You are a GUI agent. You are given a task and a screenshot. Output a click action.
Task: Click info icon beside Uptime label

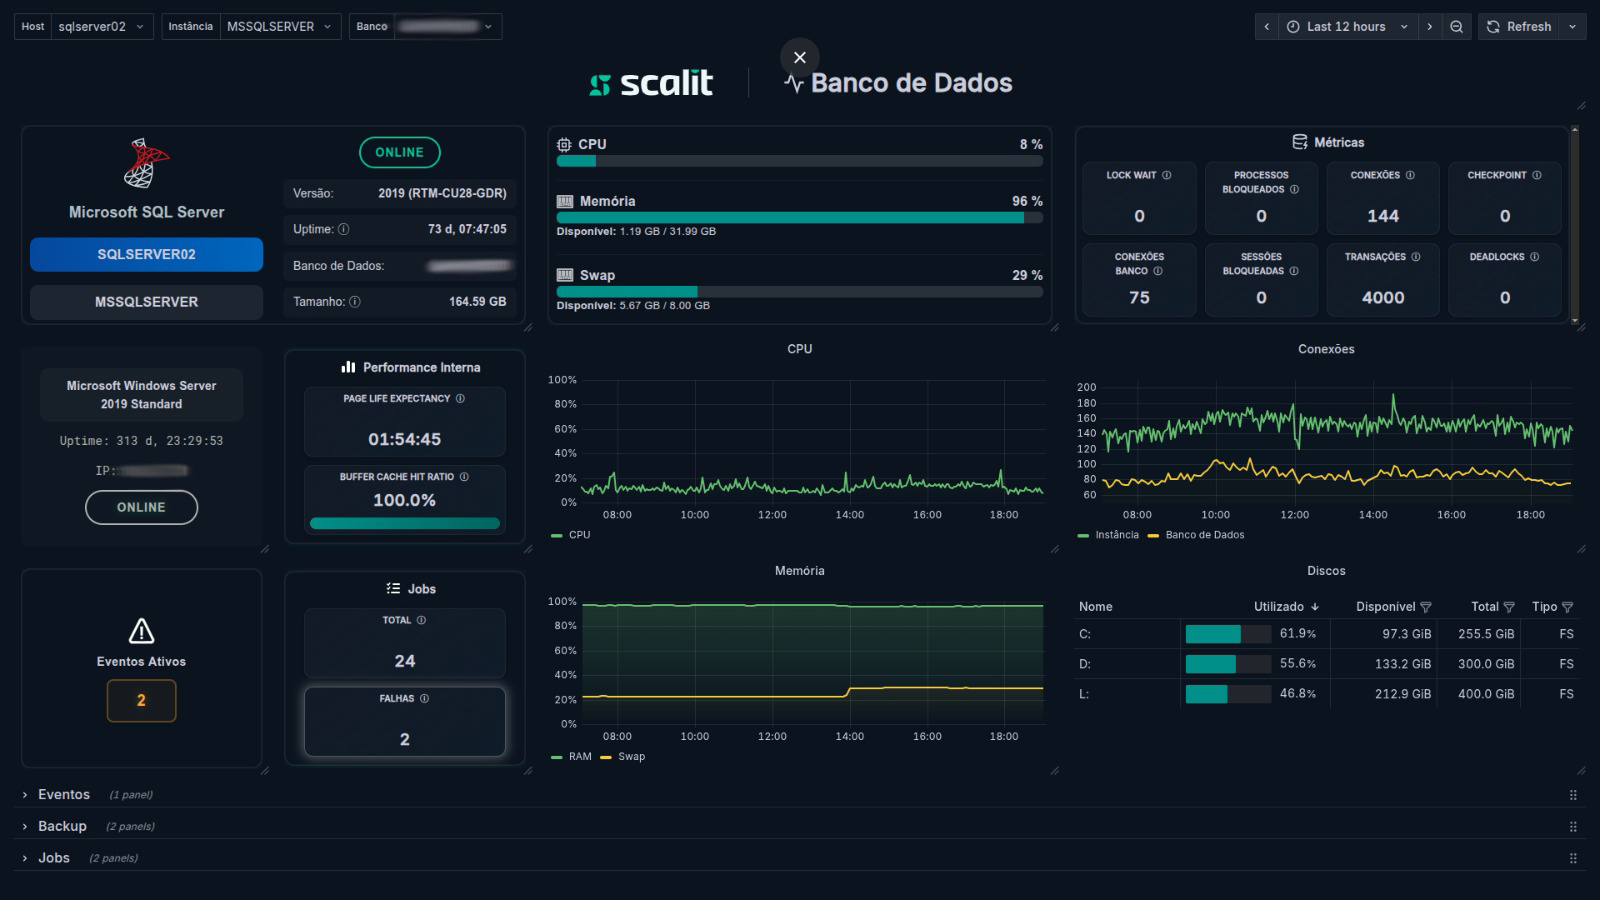click(x=344, y=229)
